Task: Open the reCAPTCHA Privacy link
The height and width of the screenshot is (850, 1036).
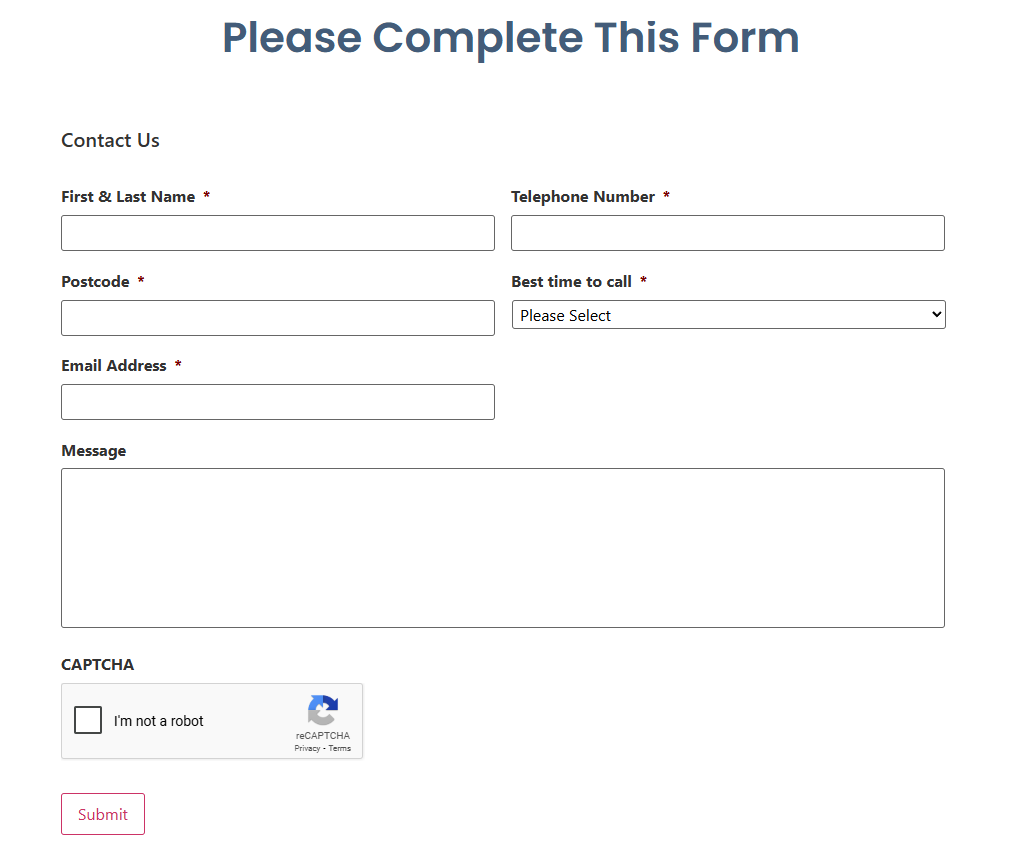Action: pos(307,748)
